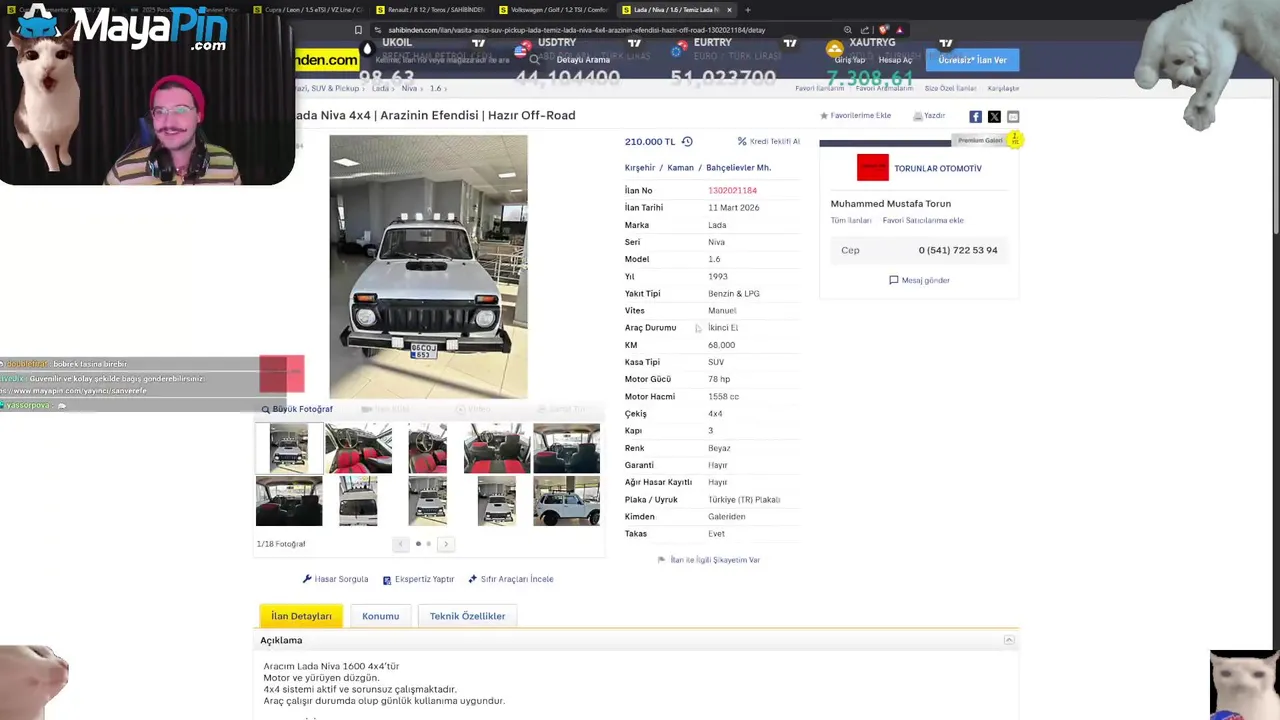Click the Mesaj gönder speech bubble icon
This screenshot has width=1280, height=720.
point(894,280)
